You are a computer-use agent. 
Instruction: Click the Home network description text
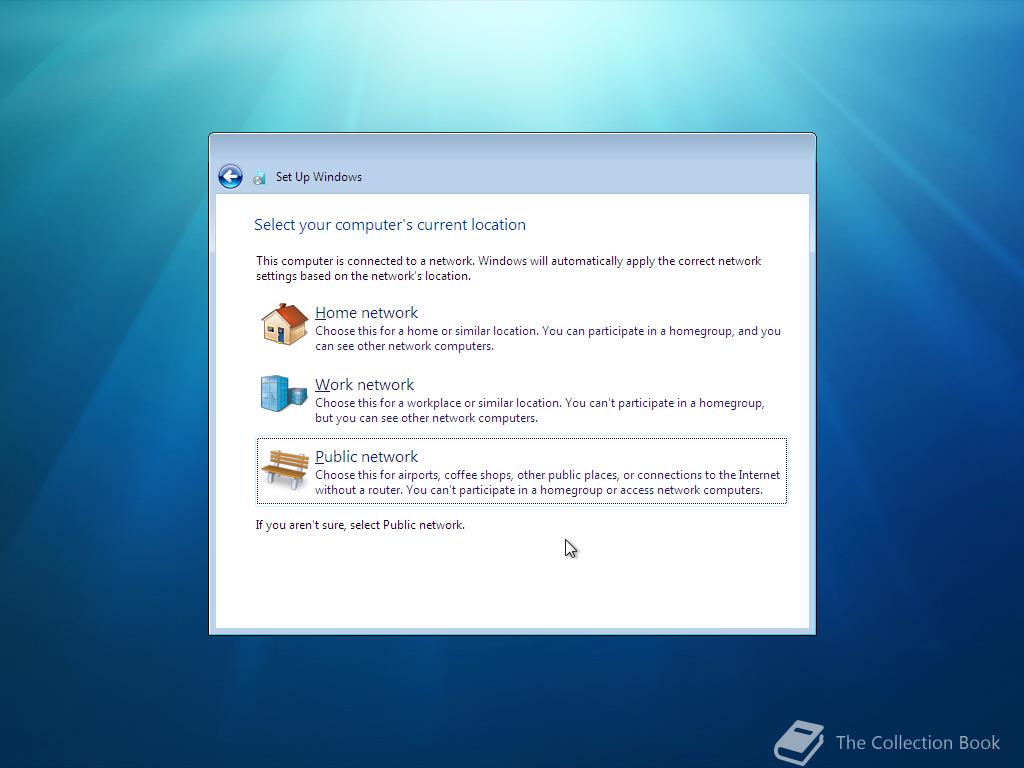(x=548, y=338)
